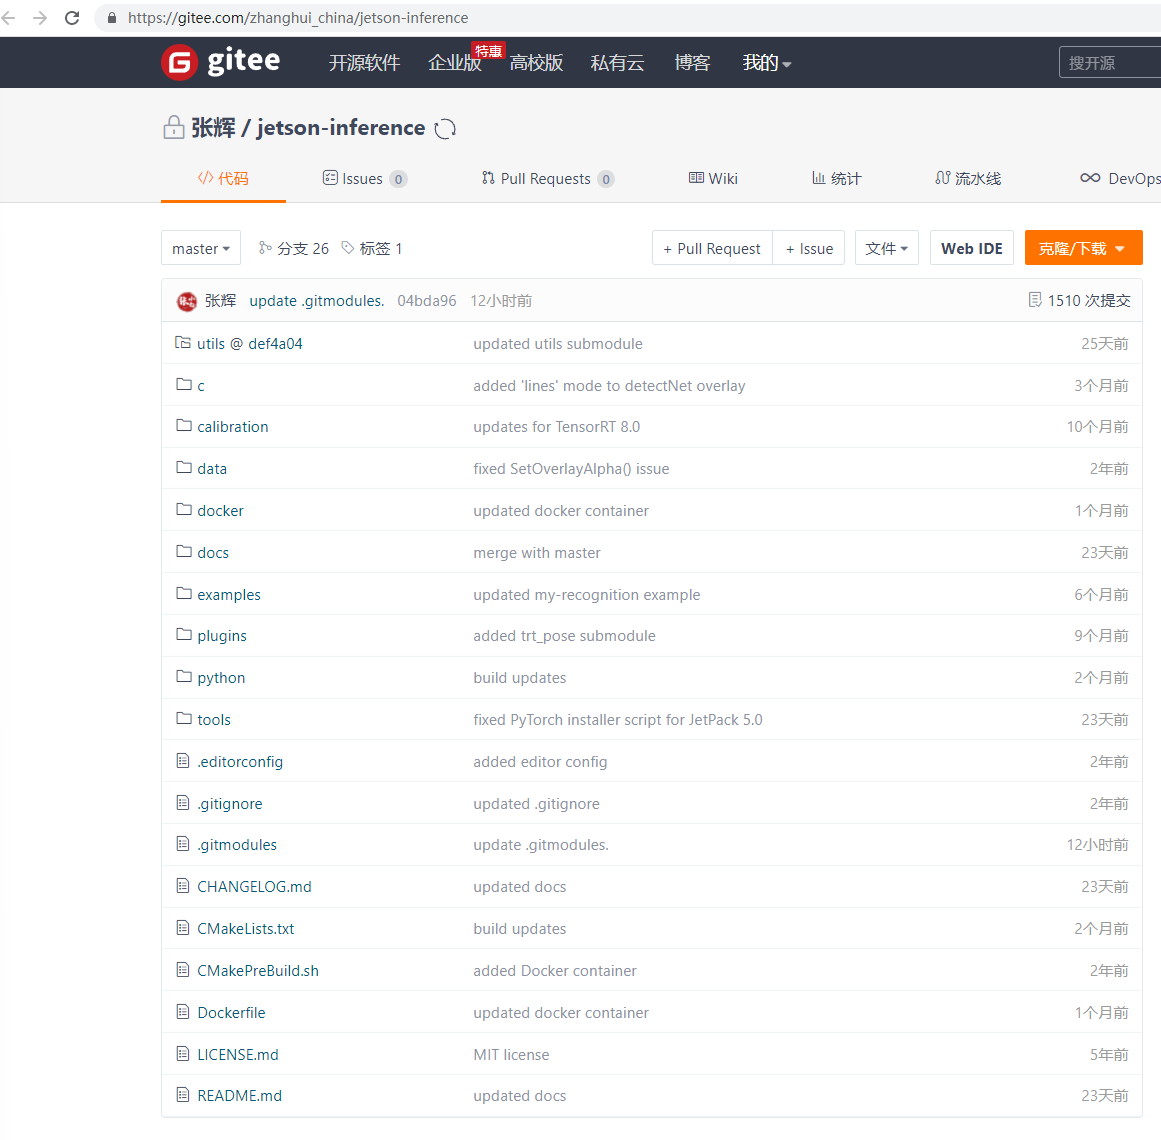
Task: Click the commit history icon near 1510
Action: pos(1035,300)
